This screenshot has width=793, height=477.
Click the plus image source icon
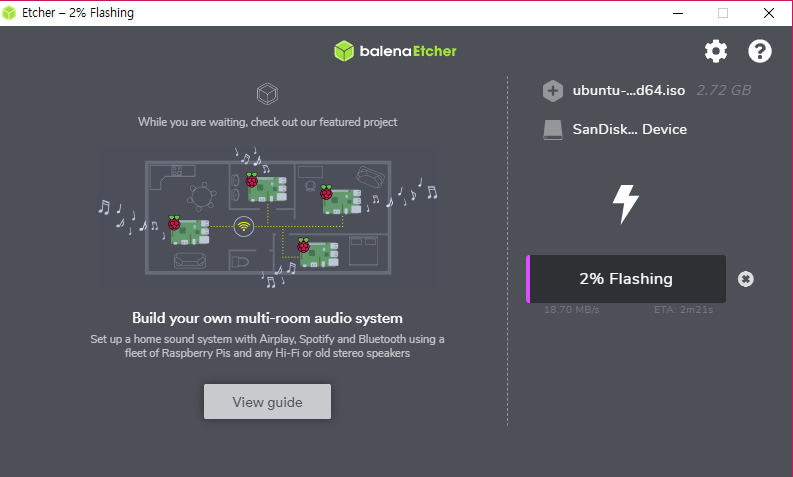(553, 91)
